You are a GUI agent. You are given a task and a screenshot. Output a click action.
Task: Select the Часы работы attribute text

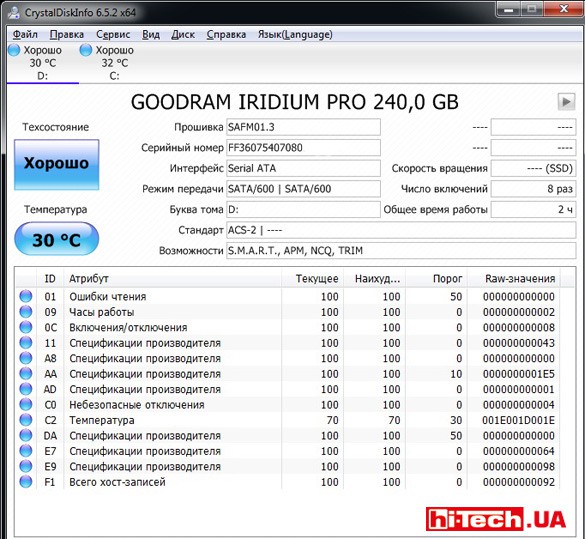coord(102,312)
